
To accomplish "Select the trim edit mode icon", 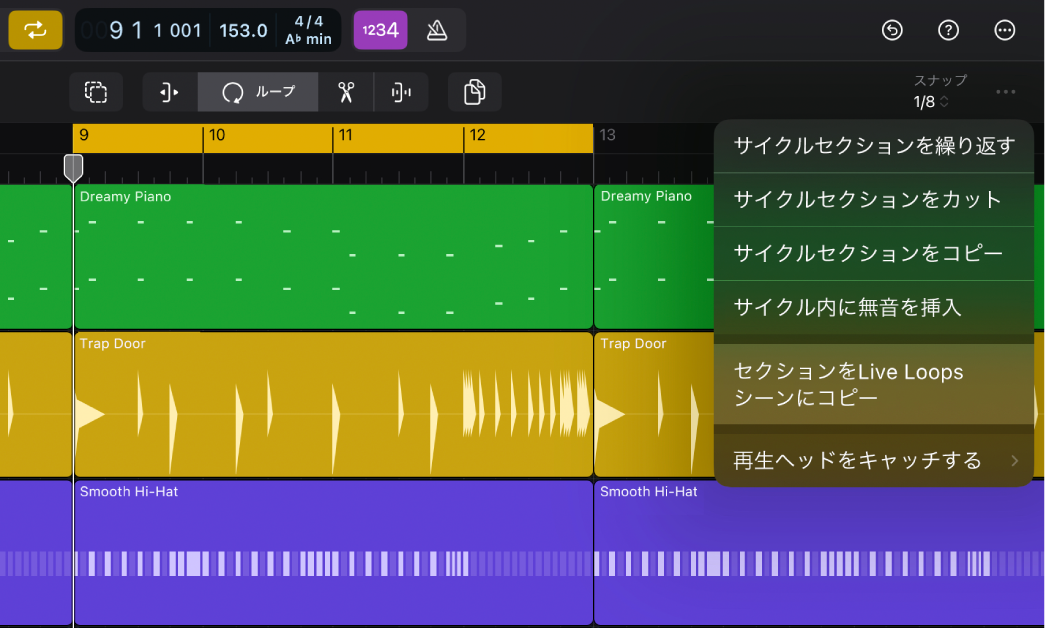I will 168,92.
